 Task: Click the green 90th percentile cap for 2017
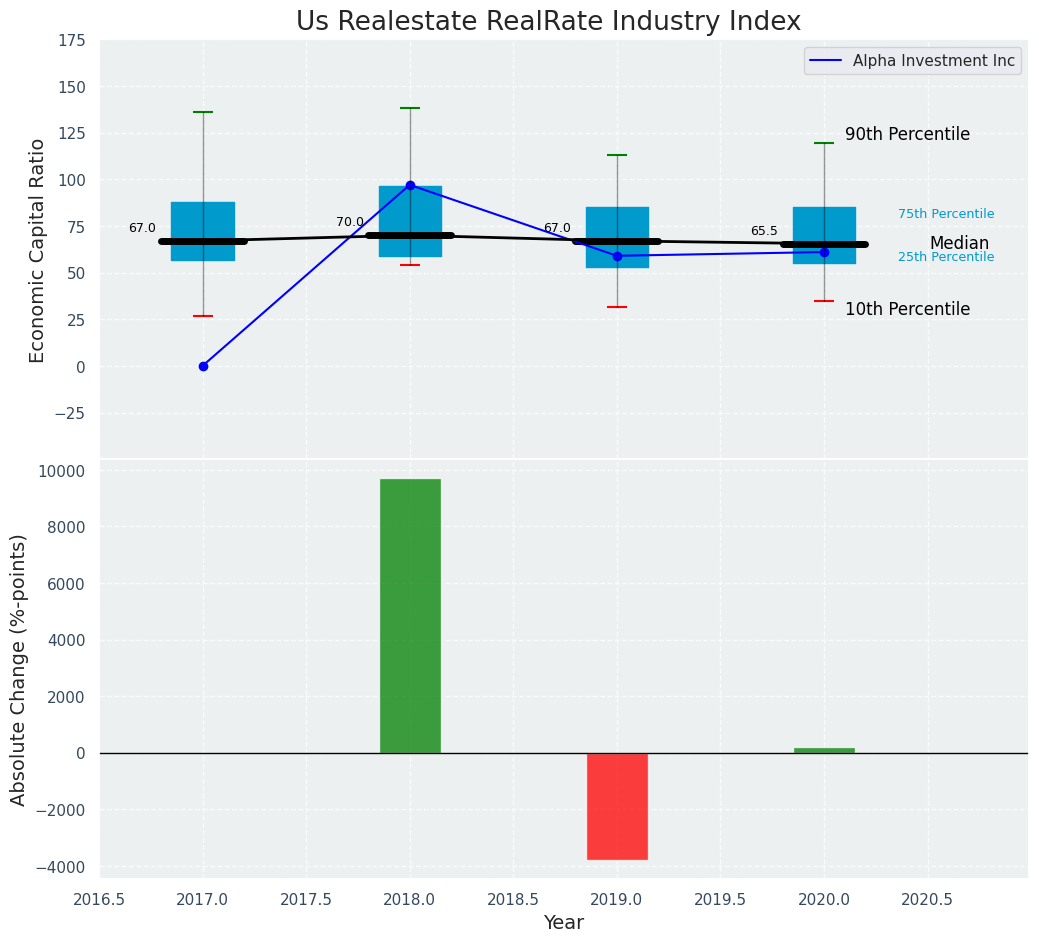click(x=203, y=112)
